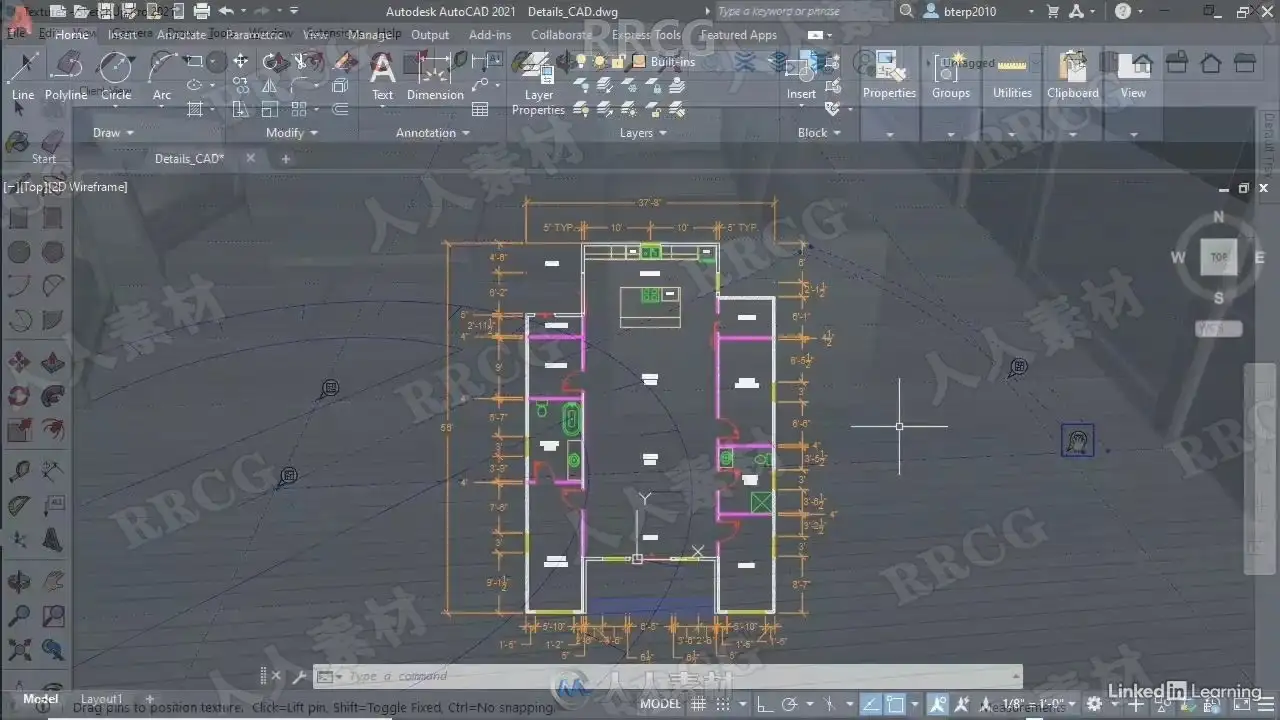Open the Output ribbon tab

[x=430, y=34]
